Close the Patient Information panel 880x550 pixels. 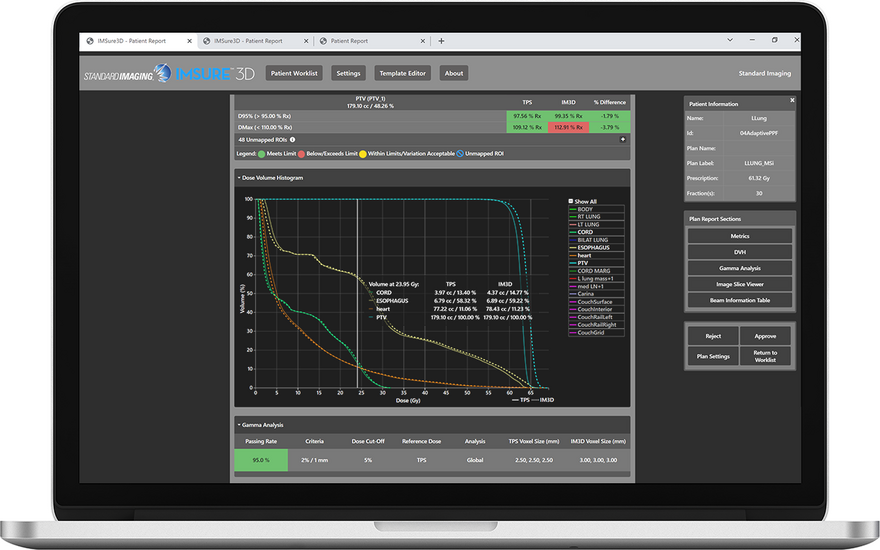(x=792, y=100)
